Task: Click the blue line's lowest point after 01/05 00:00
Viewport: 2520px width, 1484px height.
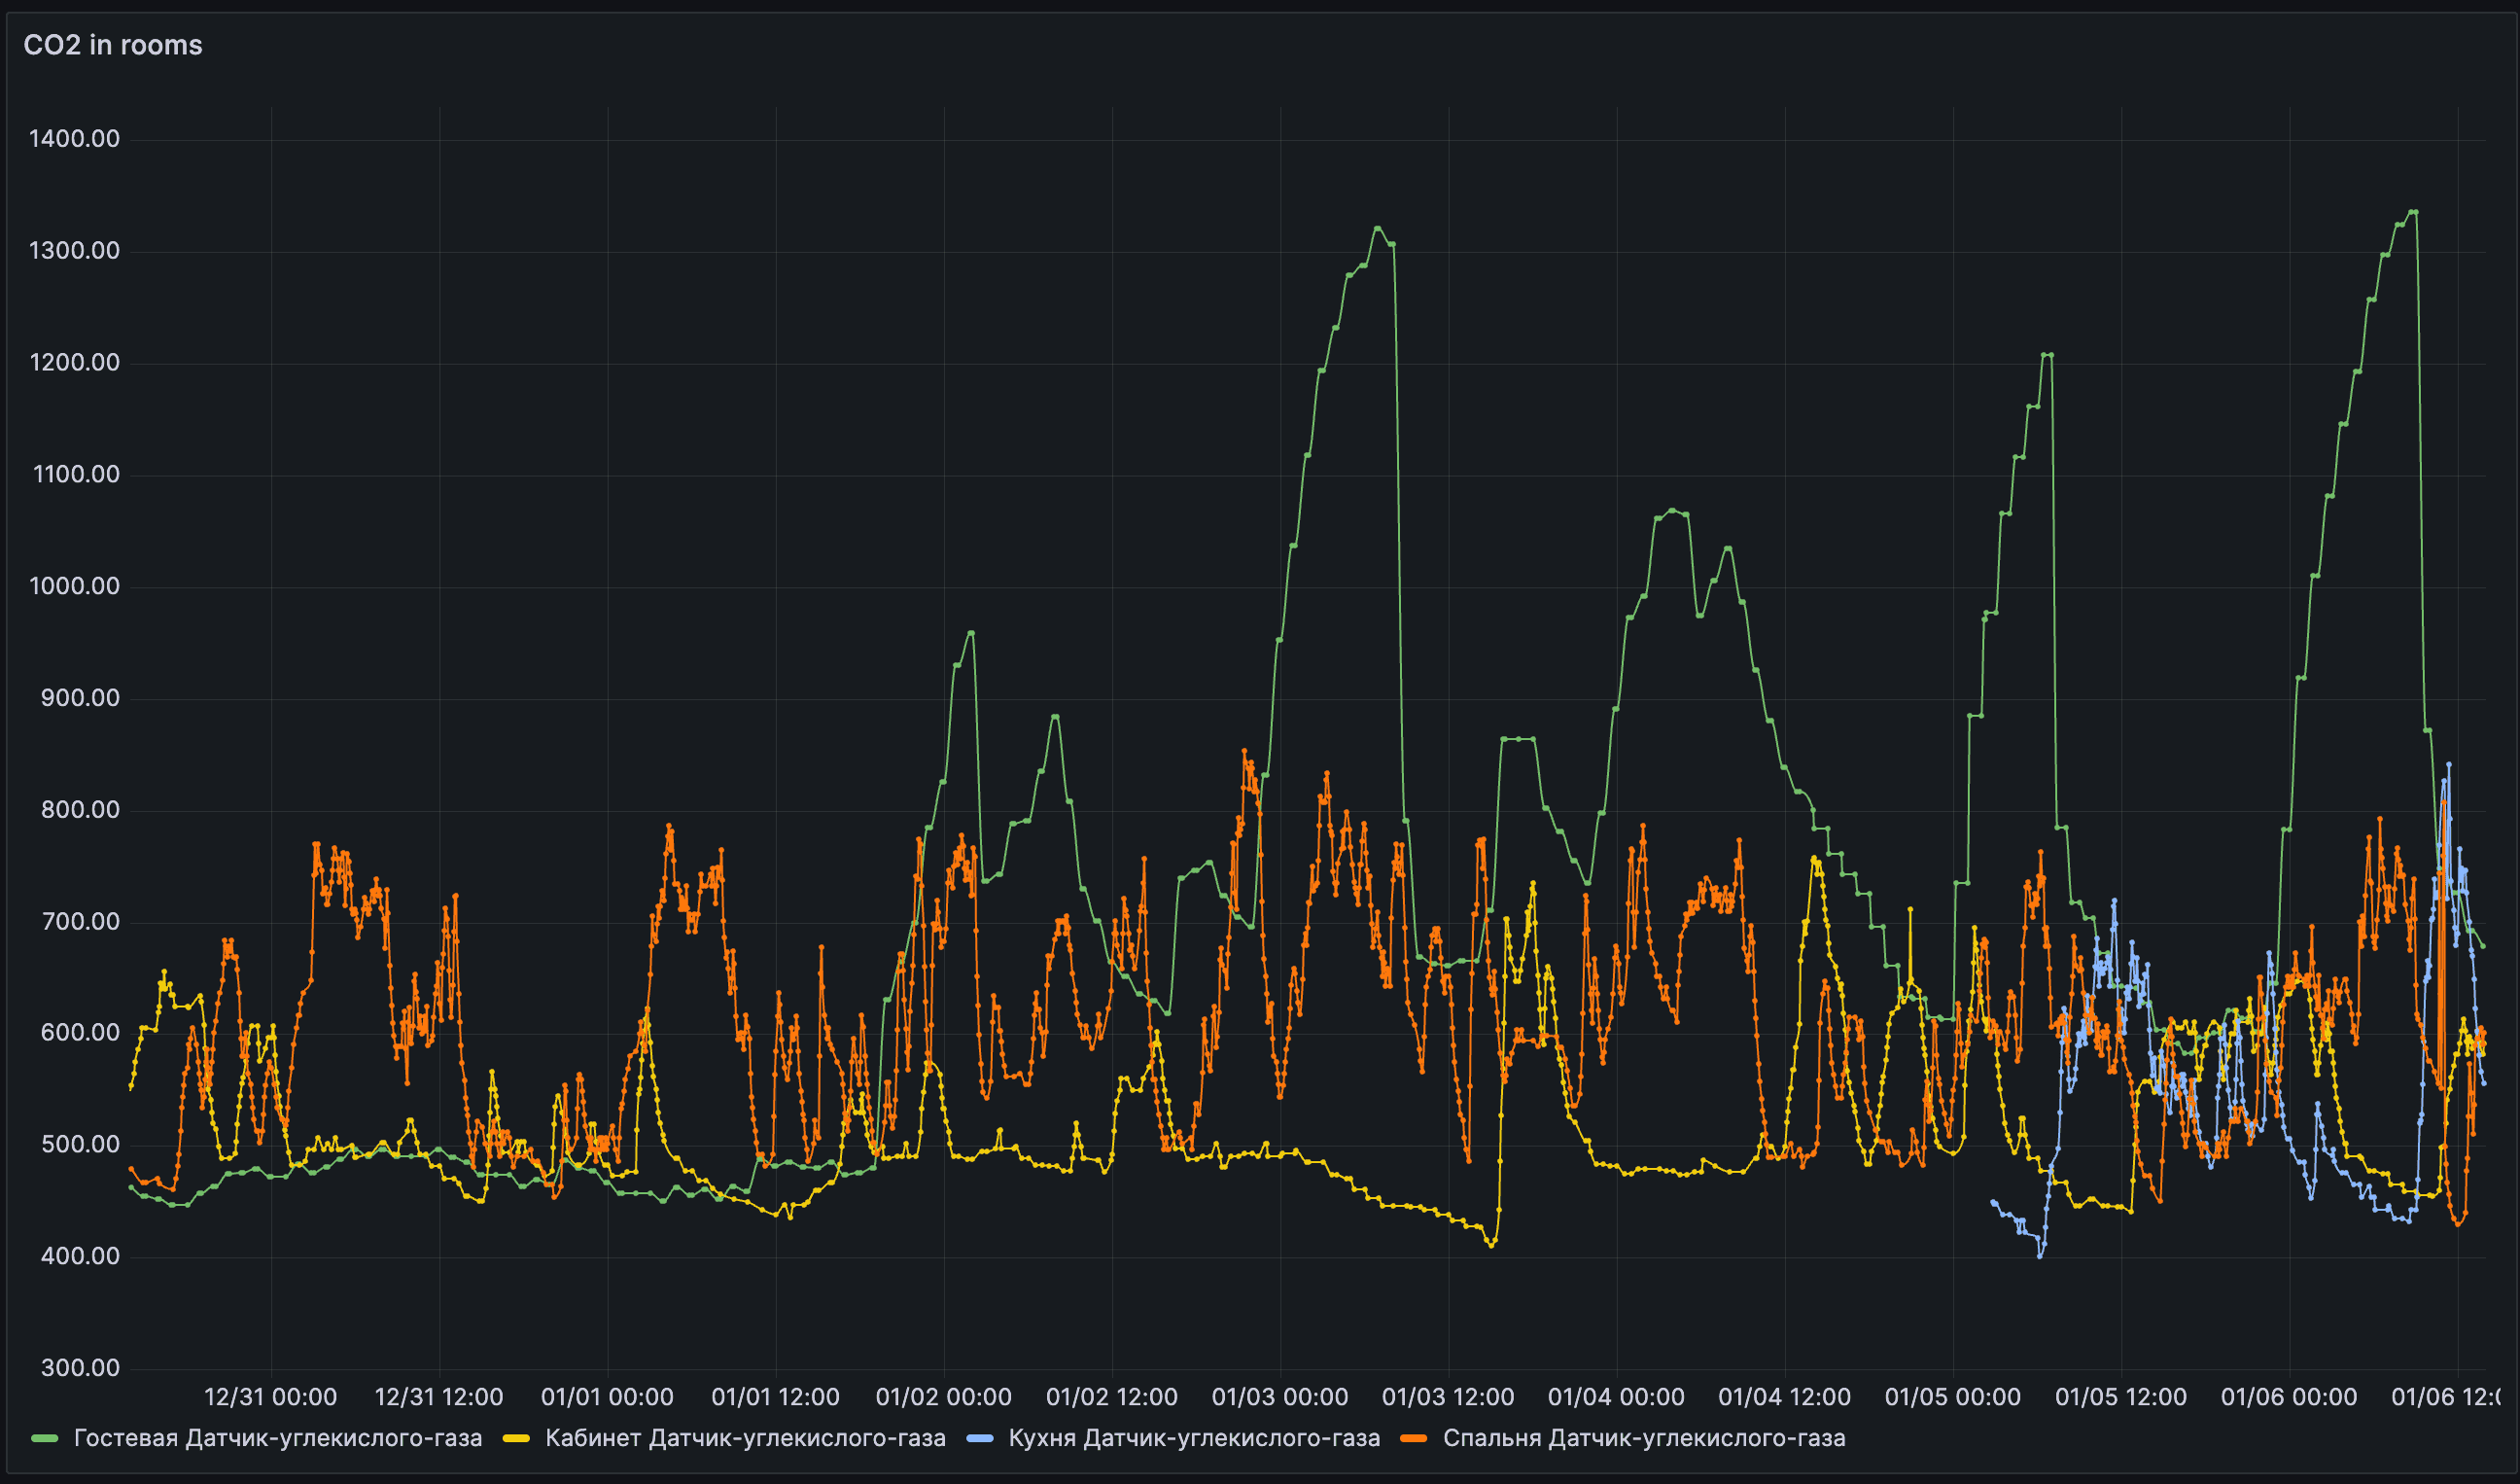Action: click(x=2040, y=1255)
